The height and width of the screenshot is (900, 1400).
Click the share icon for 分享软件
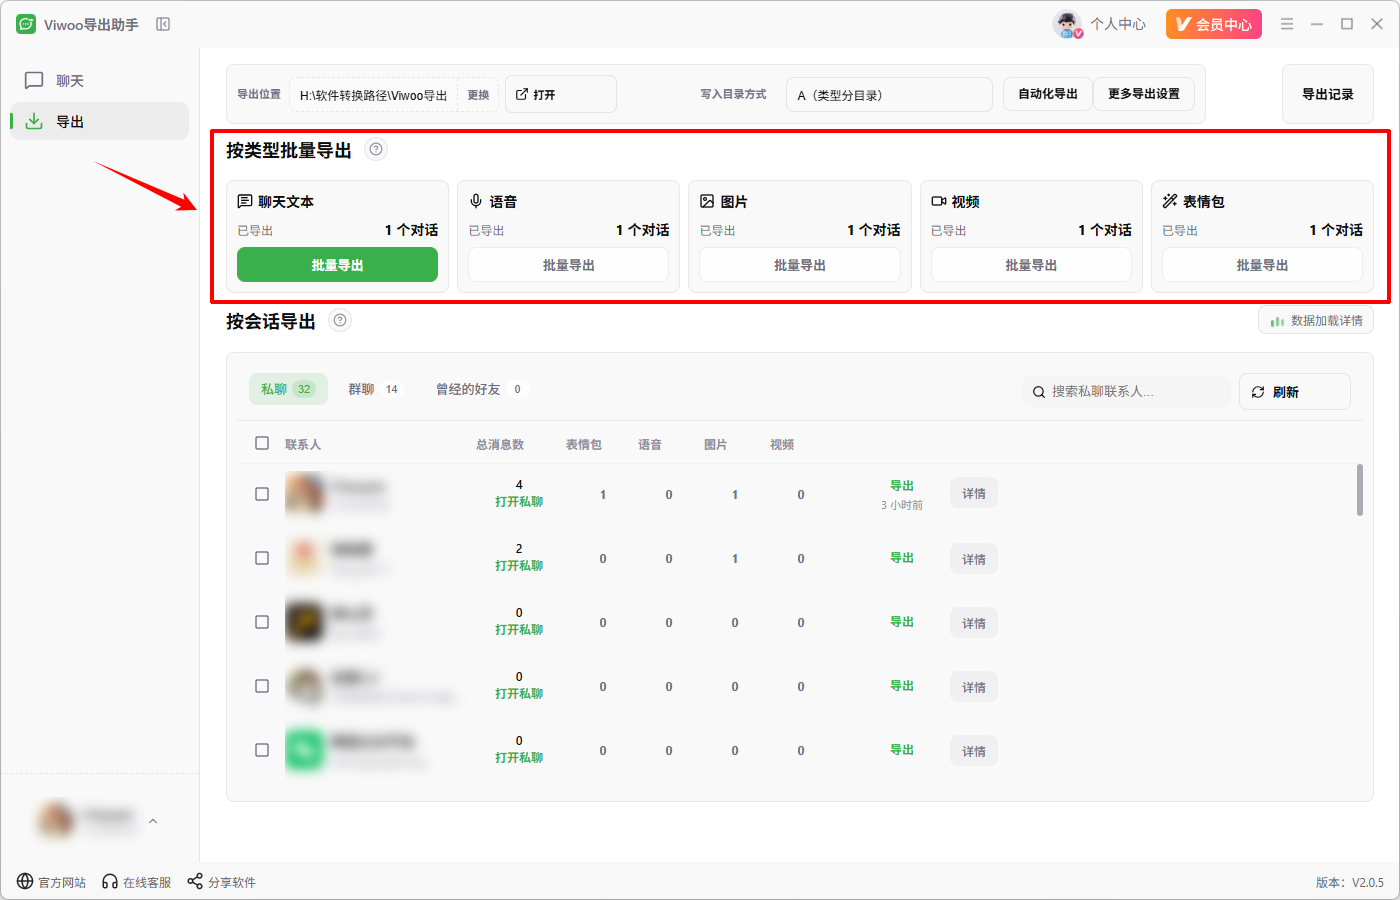(195, 881)
